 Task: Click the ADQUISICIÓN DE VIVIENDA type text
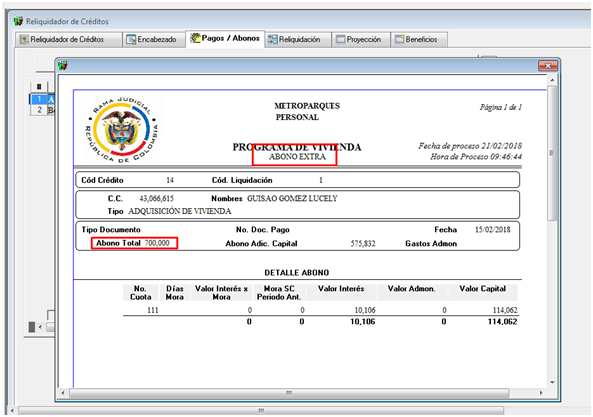[x=180, y=211]
